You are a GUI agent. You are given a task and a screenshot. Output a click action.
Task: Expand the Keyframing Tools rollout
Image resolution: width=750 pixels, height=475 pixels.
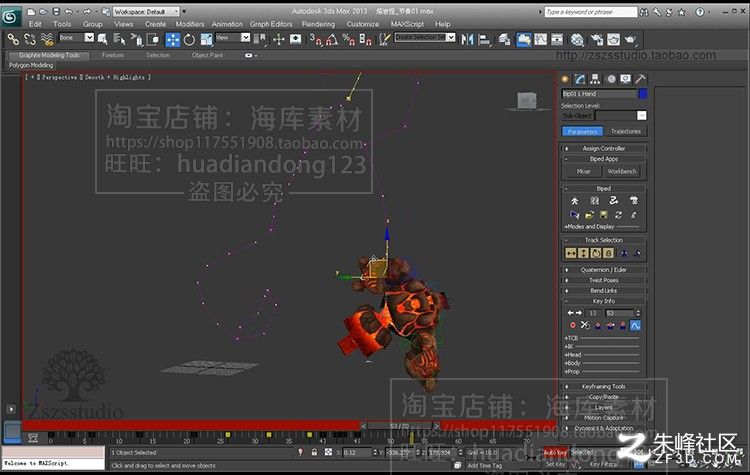pos(604,387)
